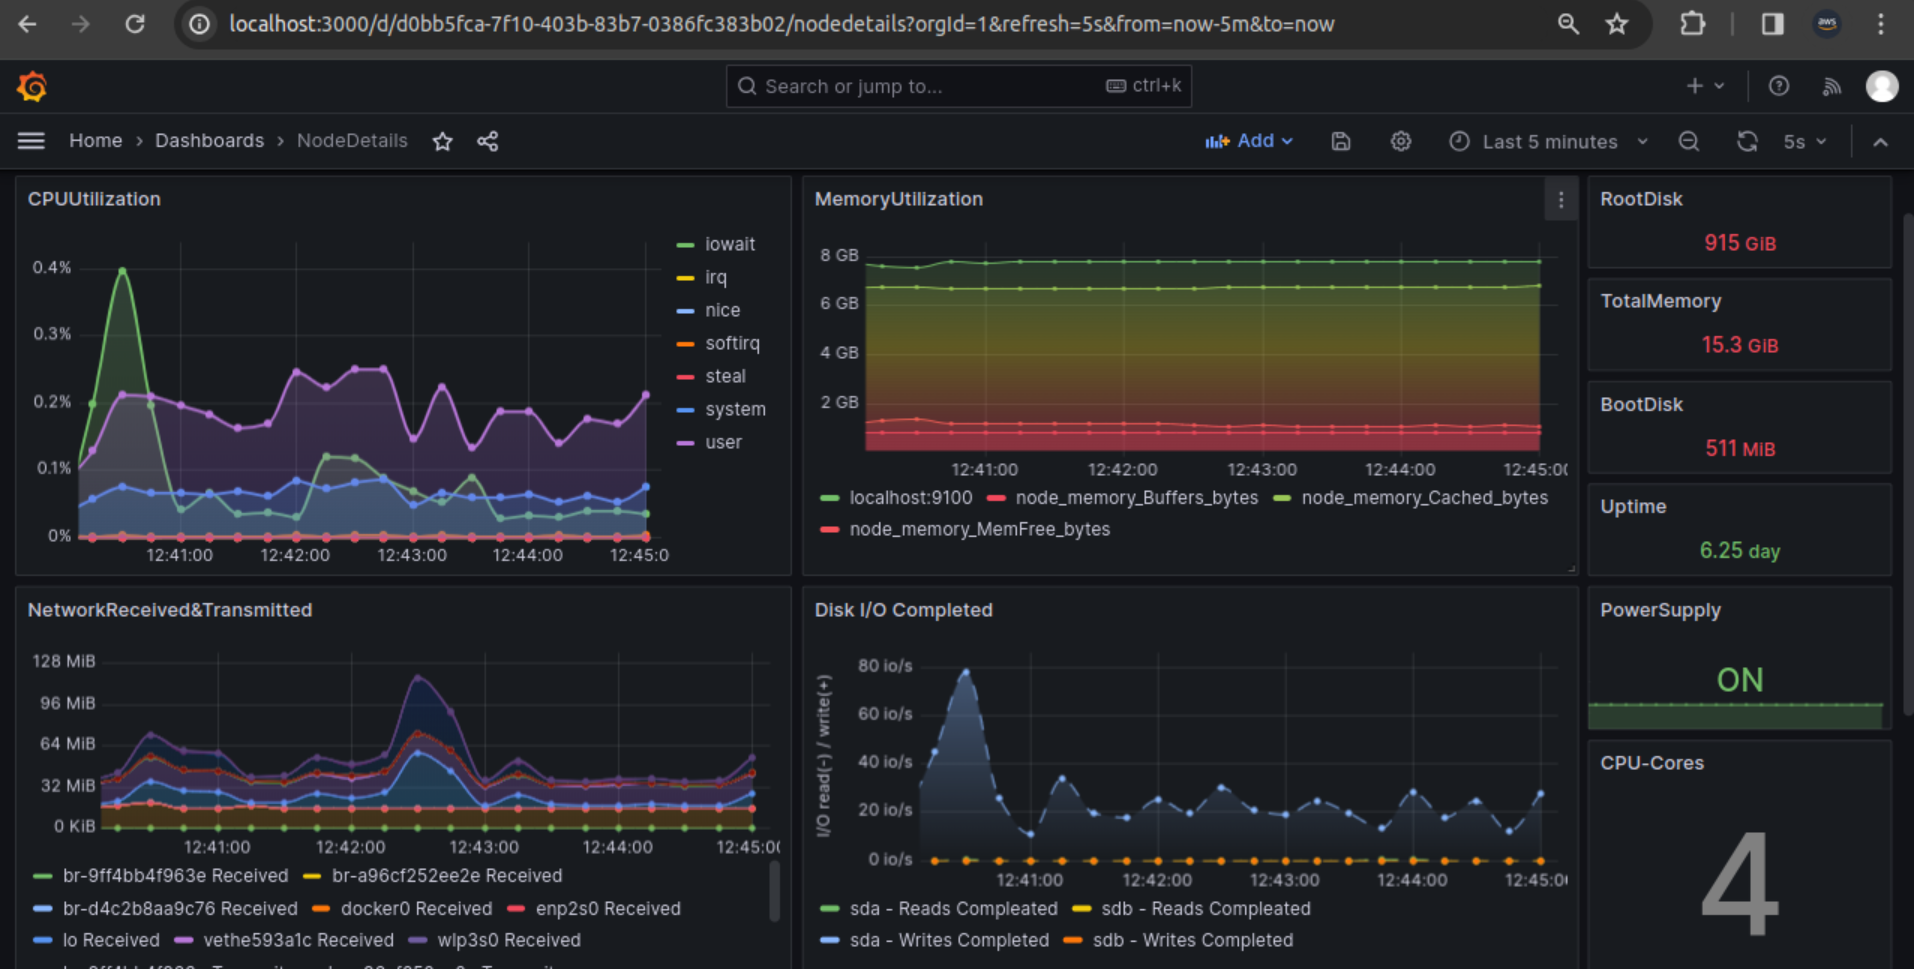Toggle the iowait series in CPU legend
The width and height of the screenshot is (1914, 969).
tap(730, 244)
